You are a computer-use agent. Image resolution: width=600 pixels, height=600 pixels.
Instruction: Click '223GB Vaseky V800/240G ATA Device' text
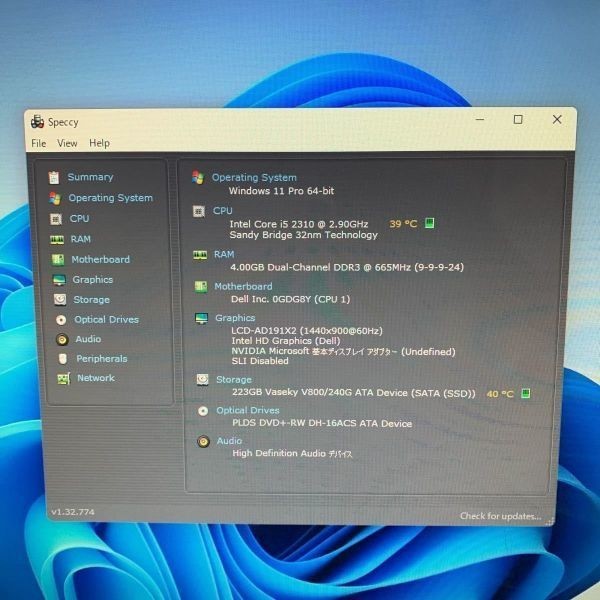(320, 393)
